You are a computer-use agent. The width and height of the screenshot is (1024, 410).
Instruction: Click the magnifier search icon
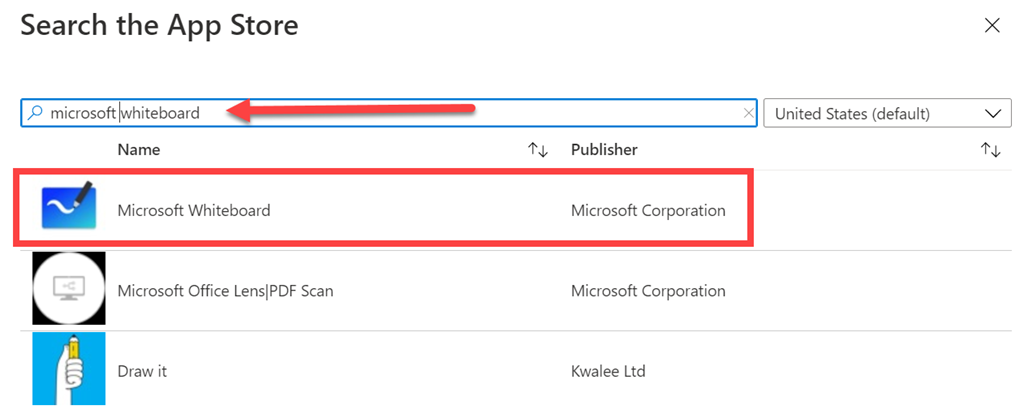[x=36, y=113]
